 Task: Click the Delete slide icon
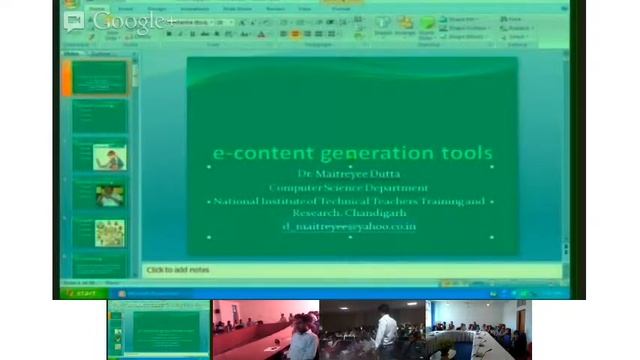[130, 37]
